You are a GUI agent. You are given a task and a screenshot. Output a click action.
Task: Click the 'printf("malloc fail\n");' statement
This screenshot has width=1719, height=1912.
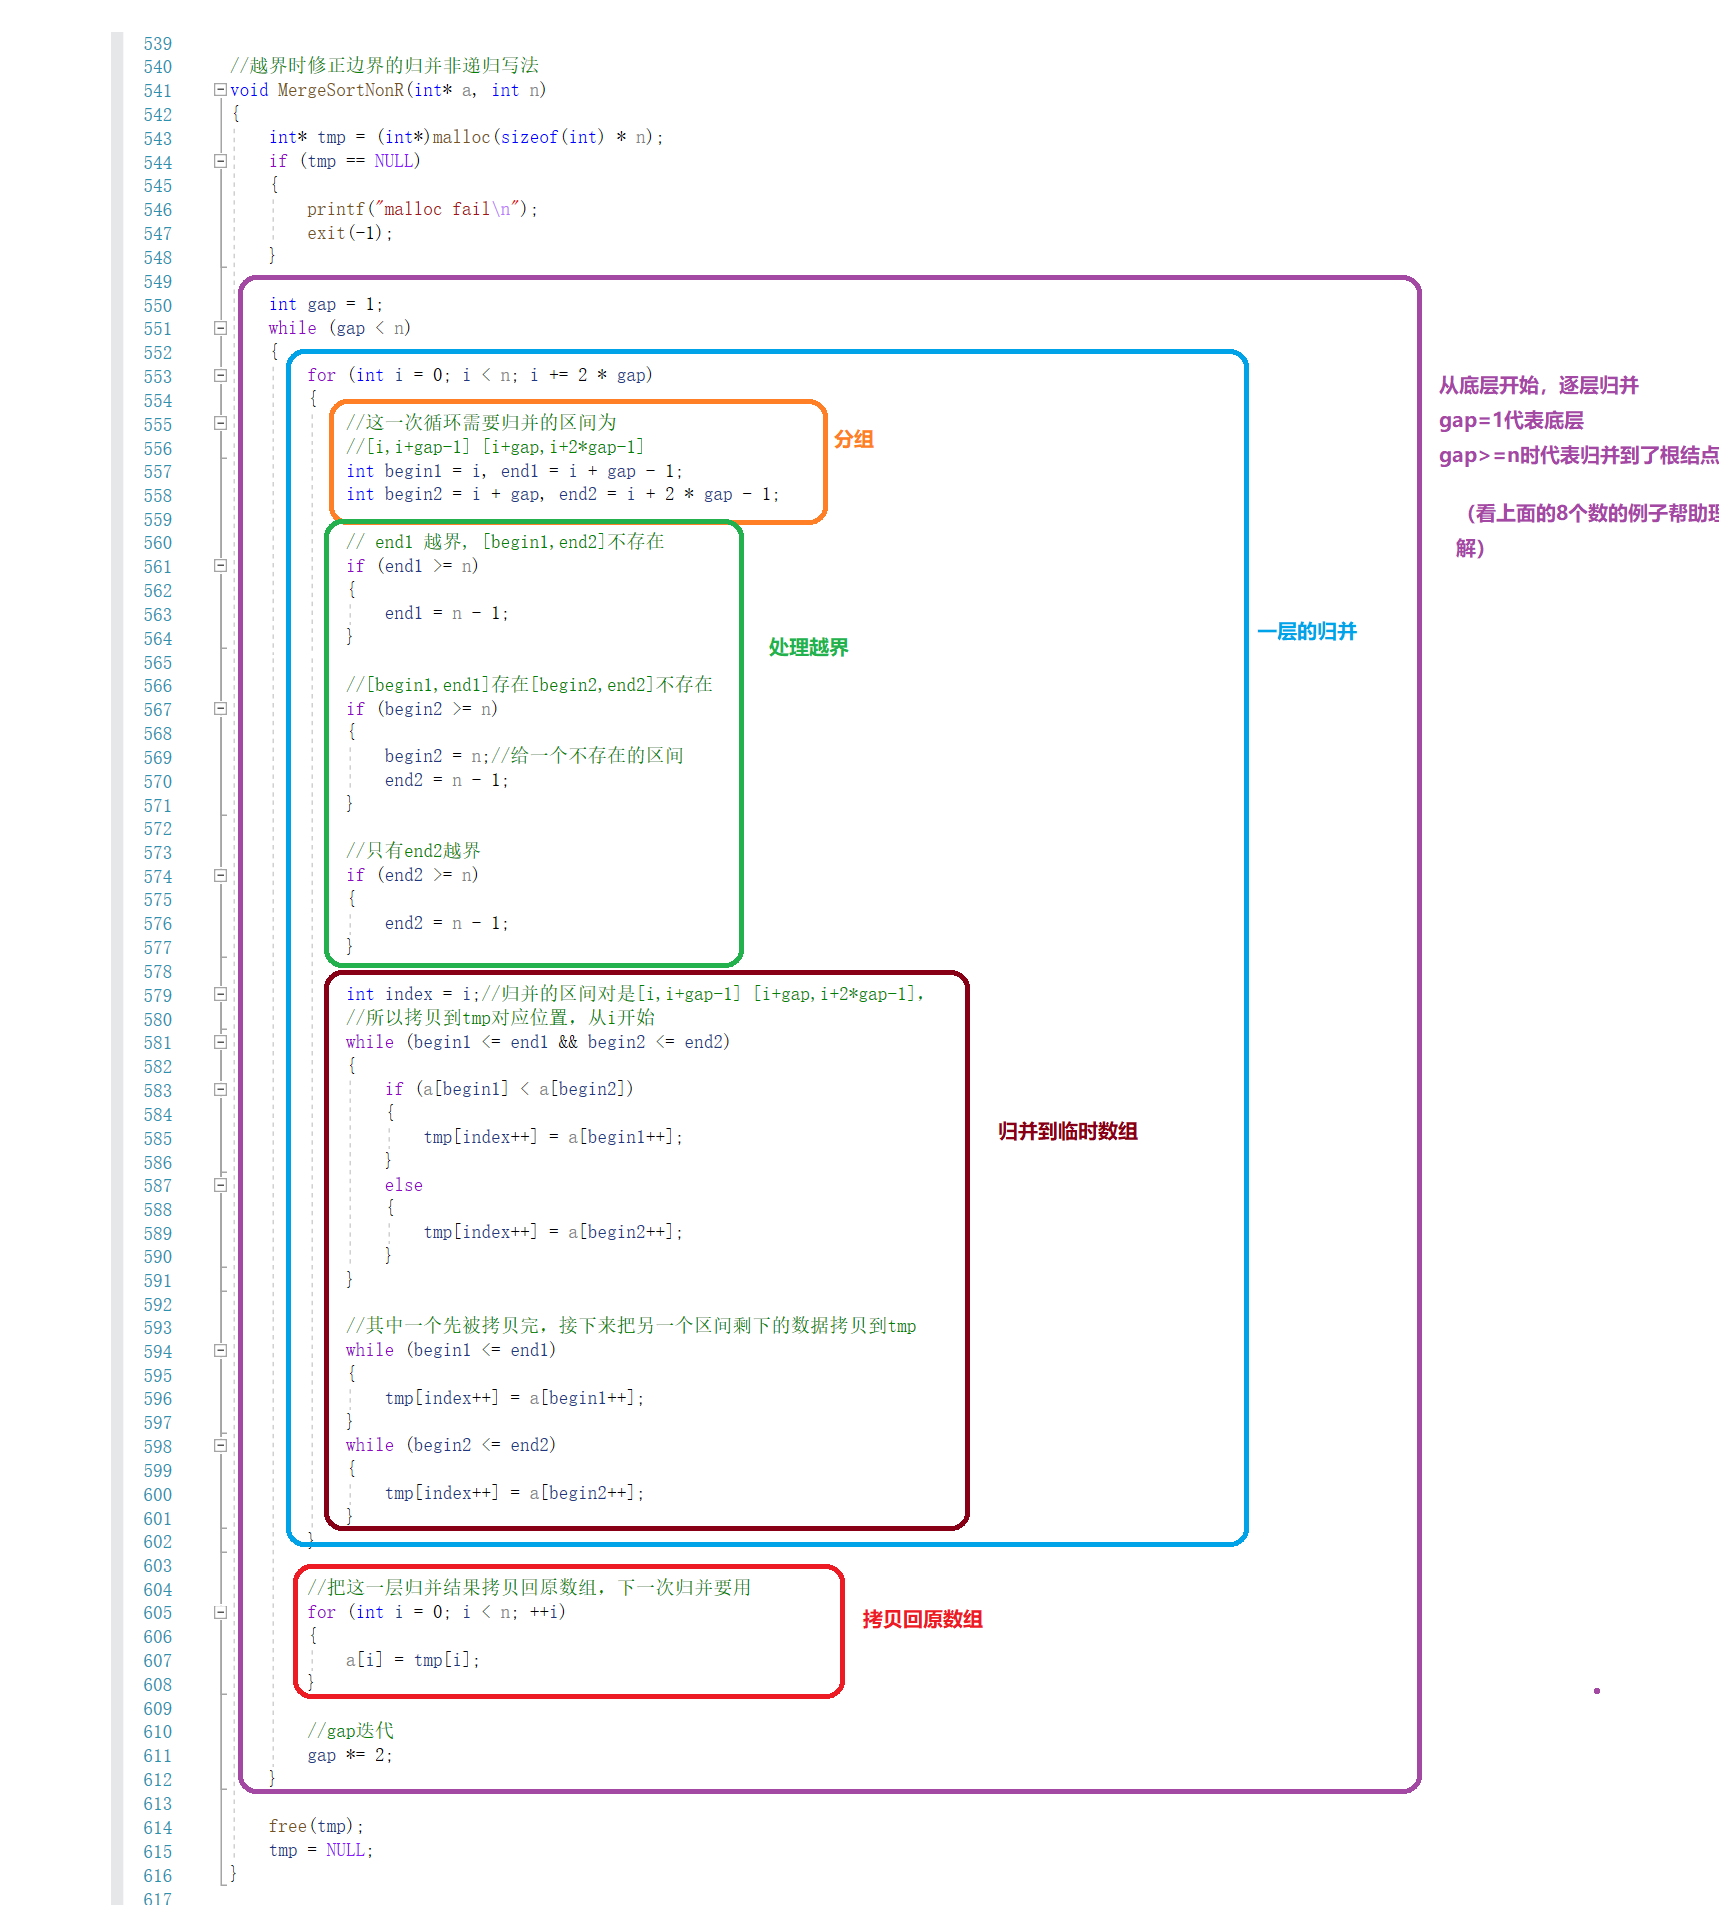[422, 209]
